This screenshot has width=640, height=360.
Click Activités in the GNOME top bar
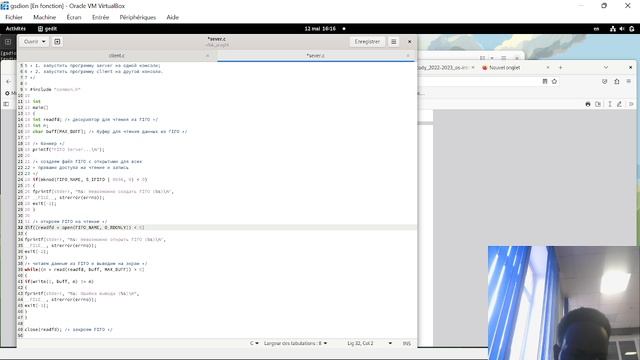(16, 29)
